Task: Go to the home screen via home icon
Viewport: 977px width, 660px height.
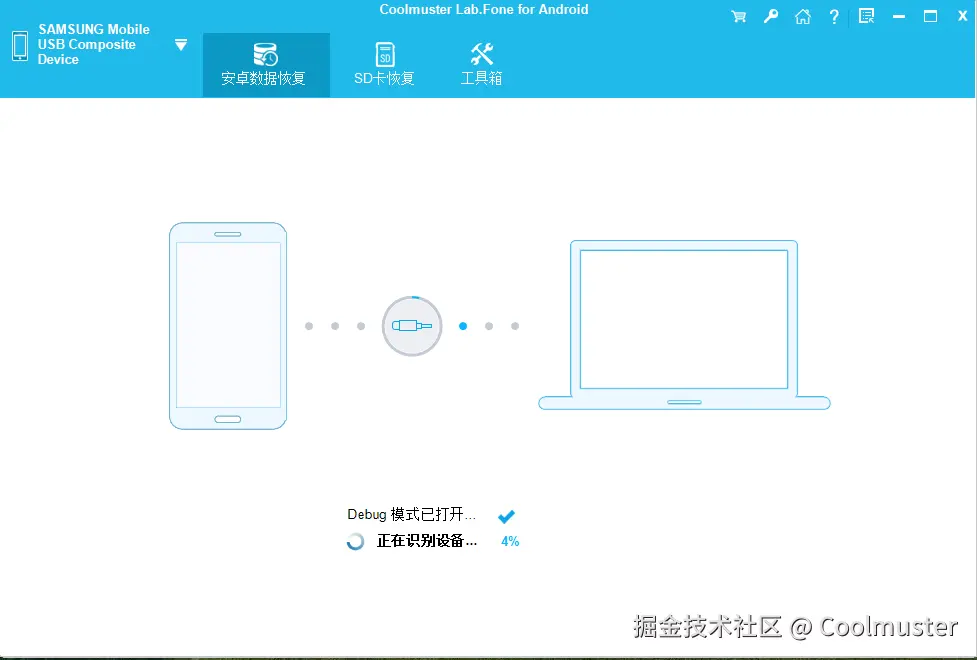Action: click(803, 16)
